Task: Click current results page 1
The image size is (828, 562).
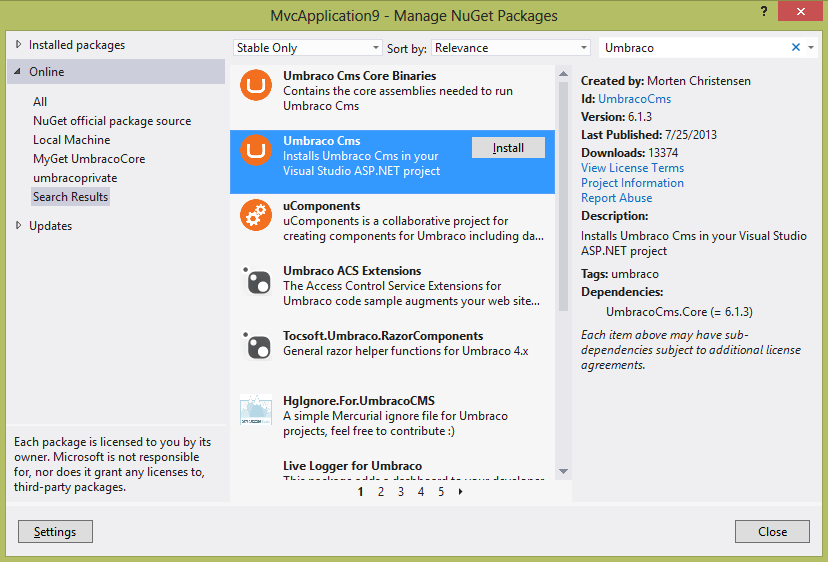Action: (360, 492)
